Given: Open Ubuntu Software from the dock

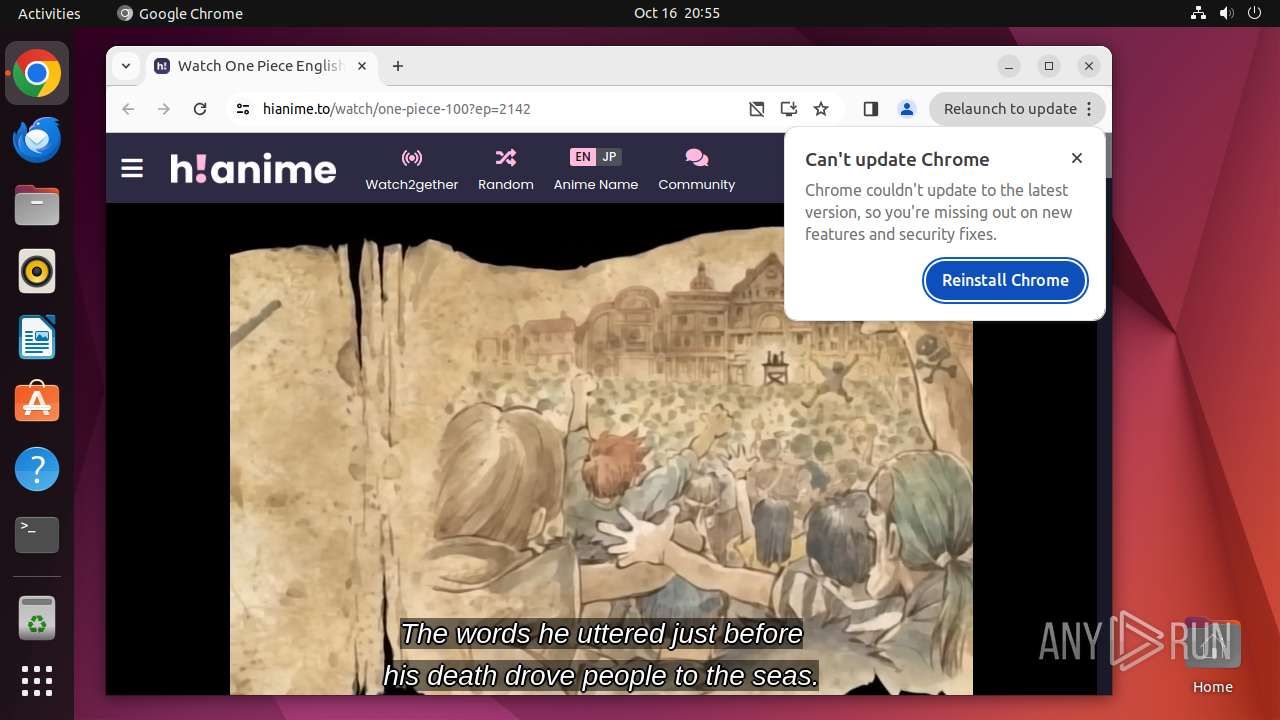Looking at the screenshot, I should pos(37,403).
